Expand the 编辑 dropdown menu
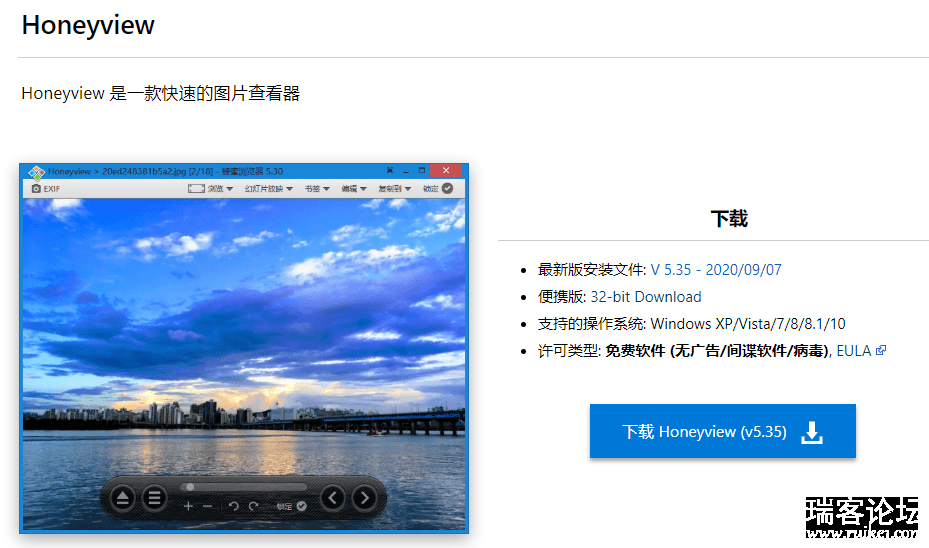929x548 pixels. (x=354, y=188)
